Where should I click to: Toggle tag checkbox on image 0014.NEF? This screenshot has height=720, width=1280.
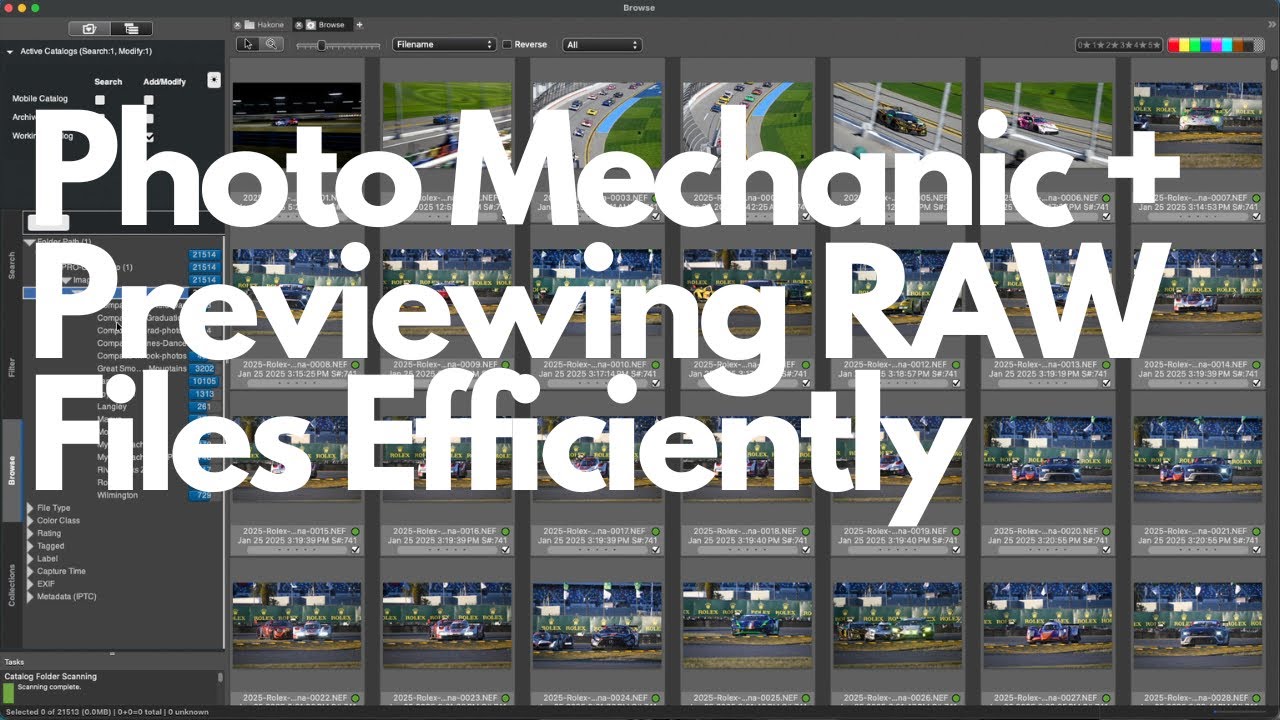point(1257,382)
